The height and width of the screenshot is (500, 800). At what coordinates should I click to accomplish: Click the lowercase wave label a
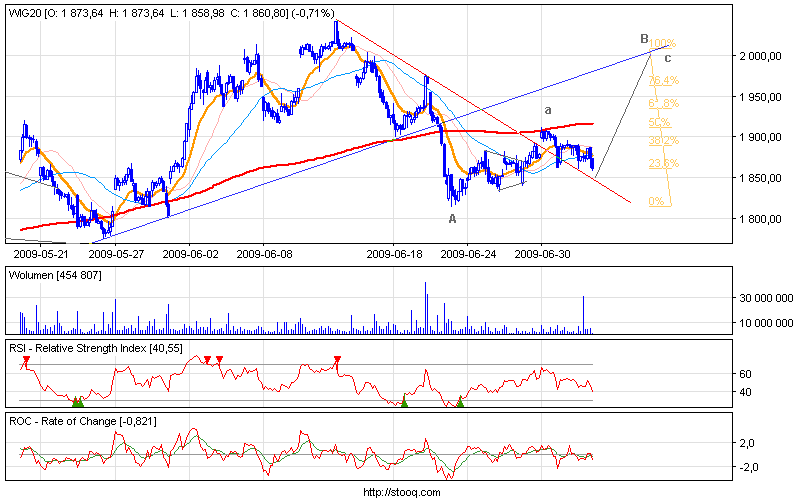(x=548, y=110)
